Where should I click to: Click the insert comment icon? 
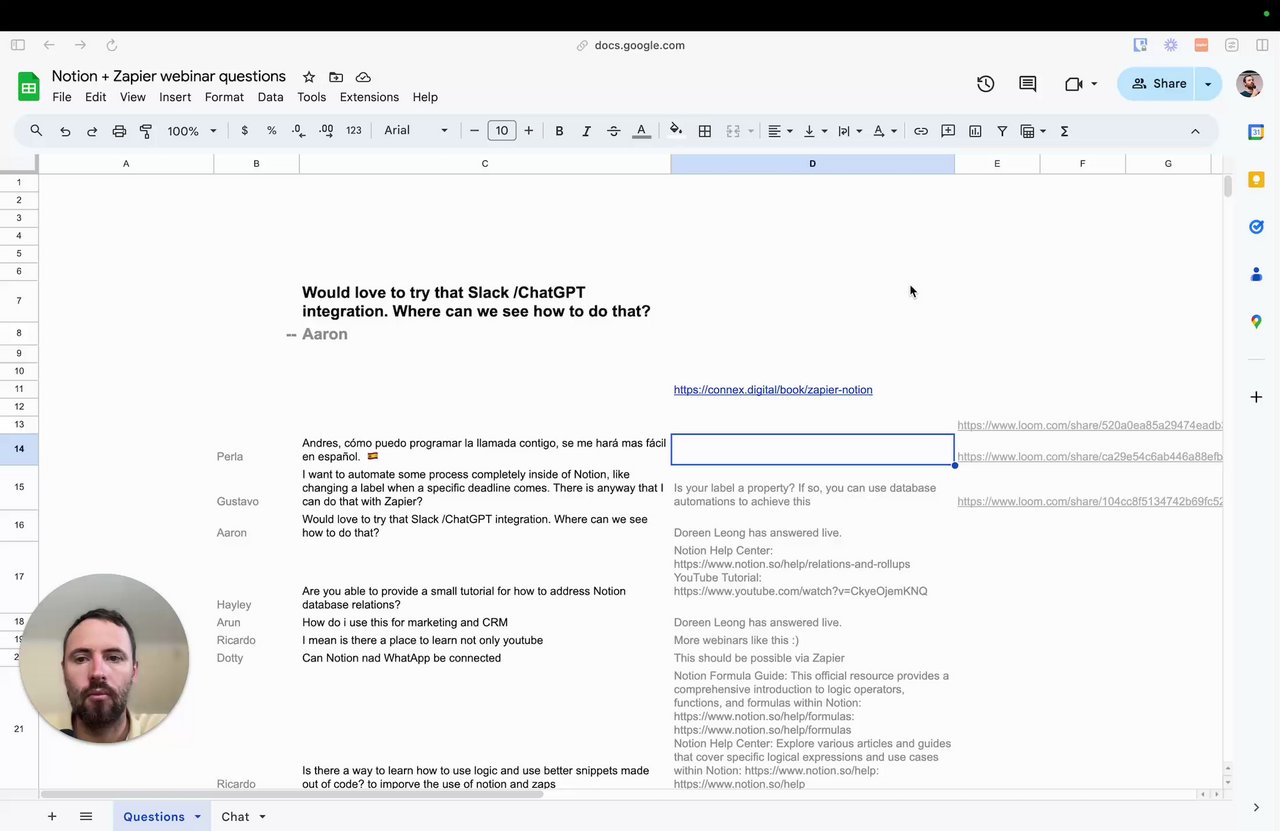pos(948,131)
